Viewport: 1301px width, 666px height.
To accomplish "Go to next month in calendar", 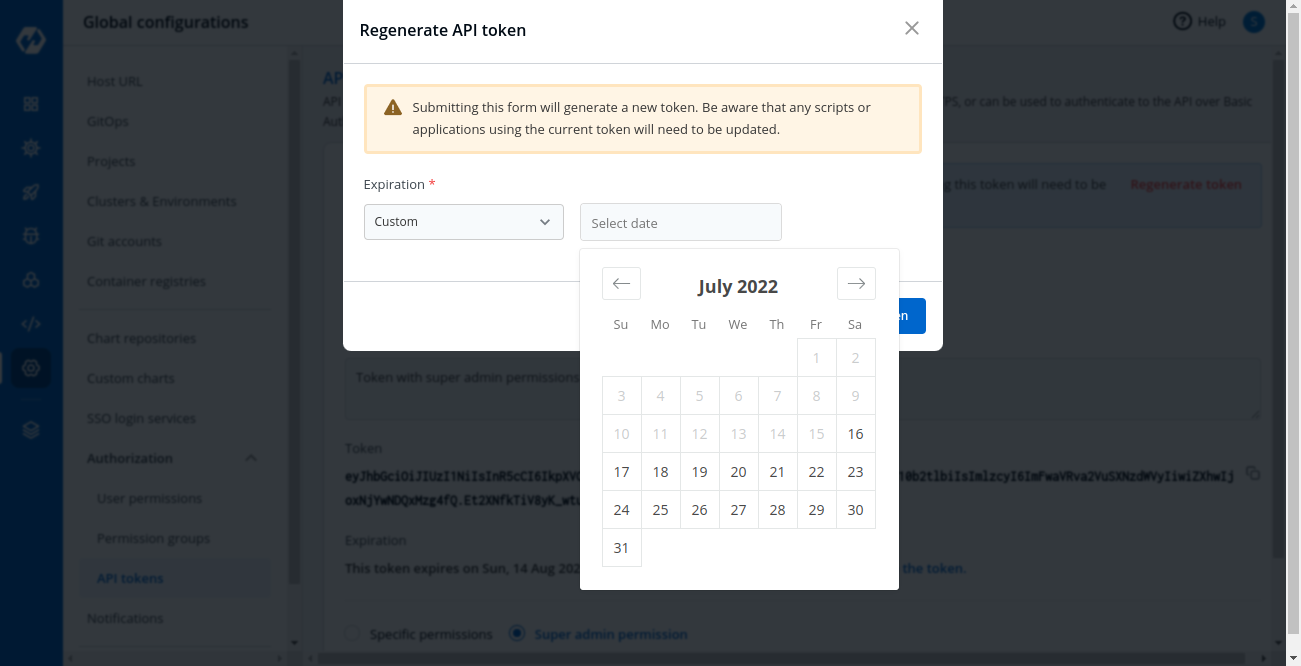I will (856, 284).
